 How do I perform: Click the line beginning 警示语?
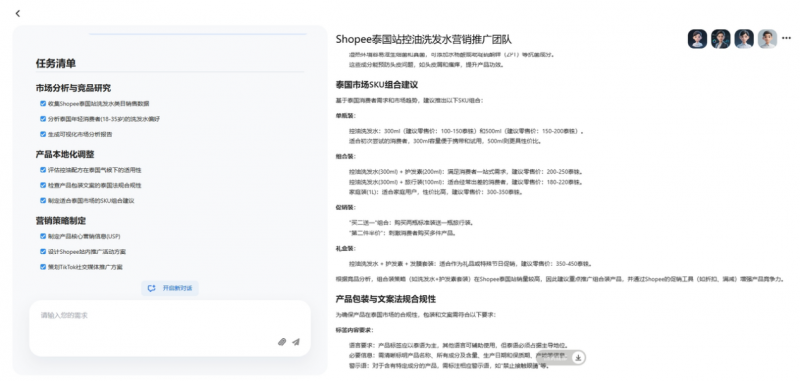point(448,366)
